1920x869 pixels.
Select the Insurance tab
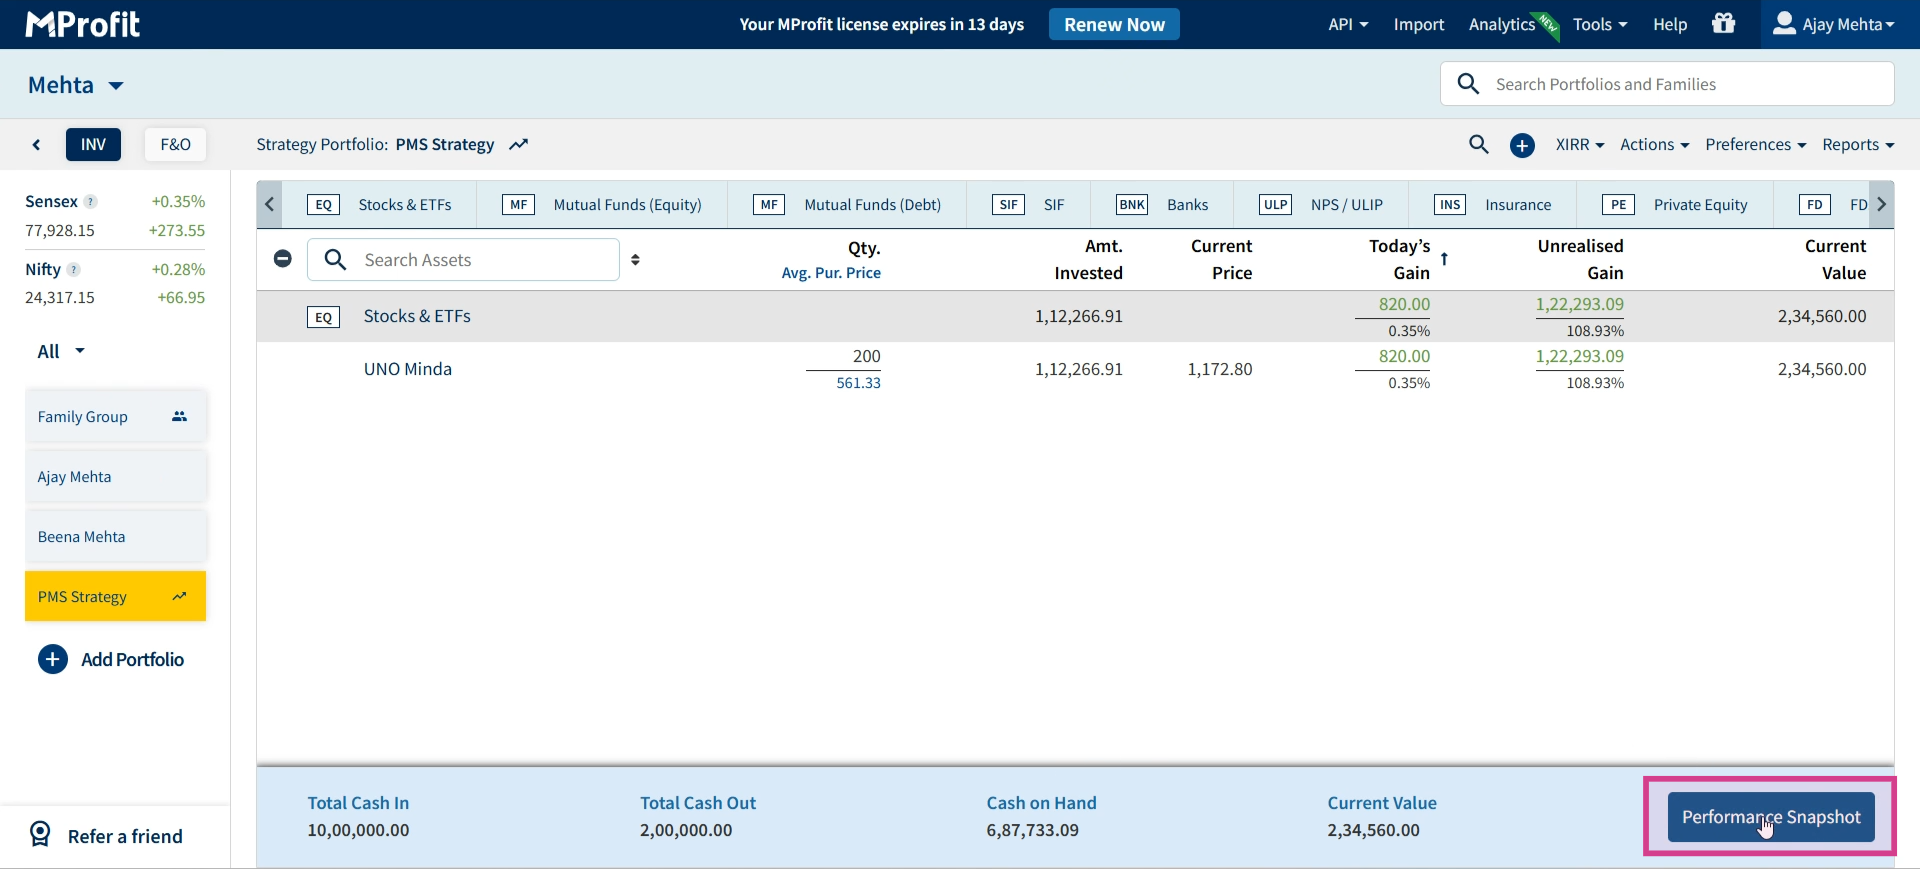point(1493,205)
